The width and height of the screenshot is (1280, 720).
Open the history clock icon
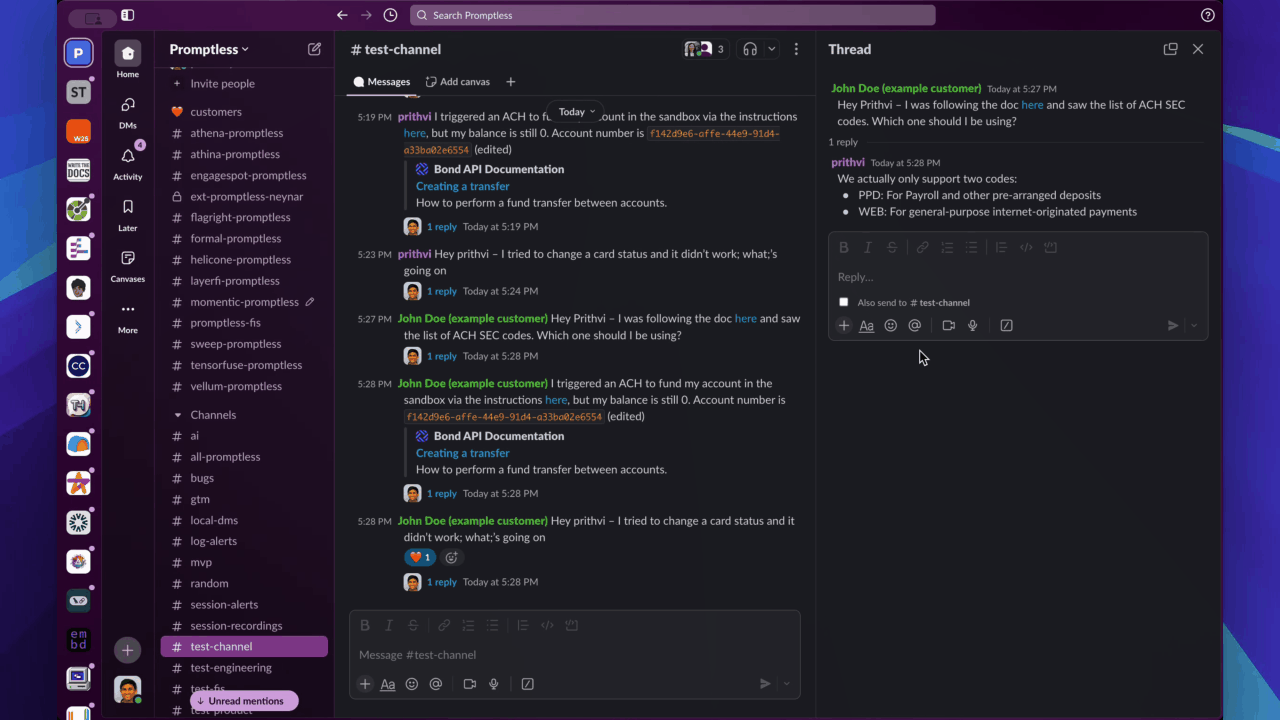390,15
